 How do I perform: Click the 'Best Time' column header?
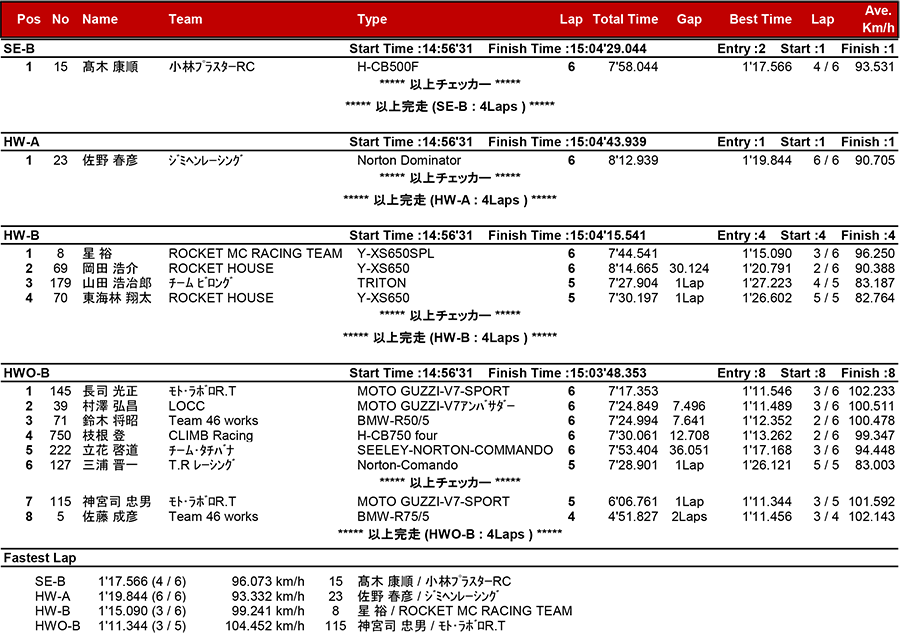(x=760, y=19)
